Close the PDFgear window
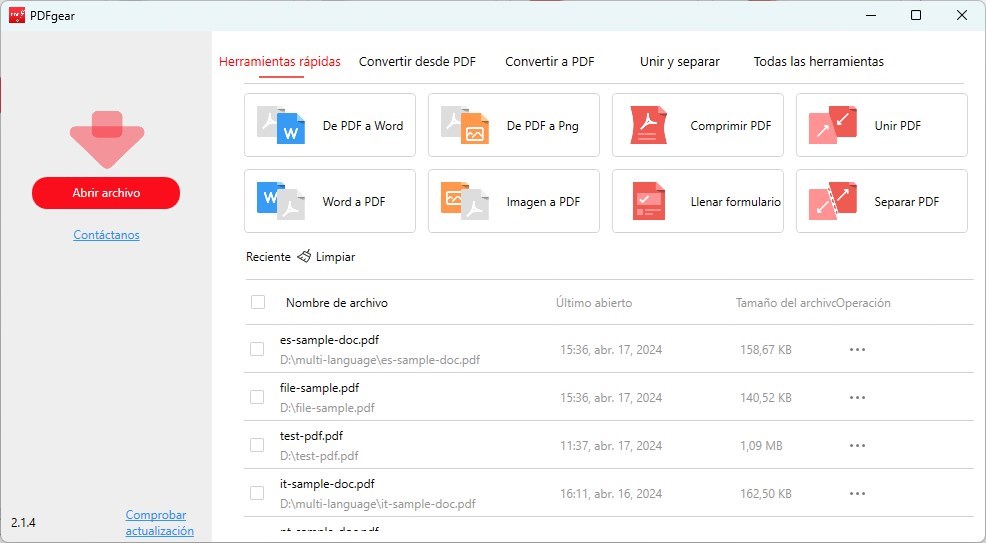986x543 pixels. pos(962,15)
